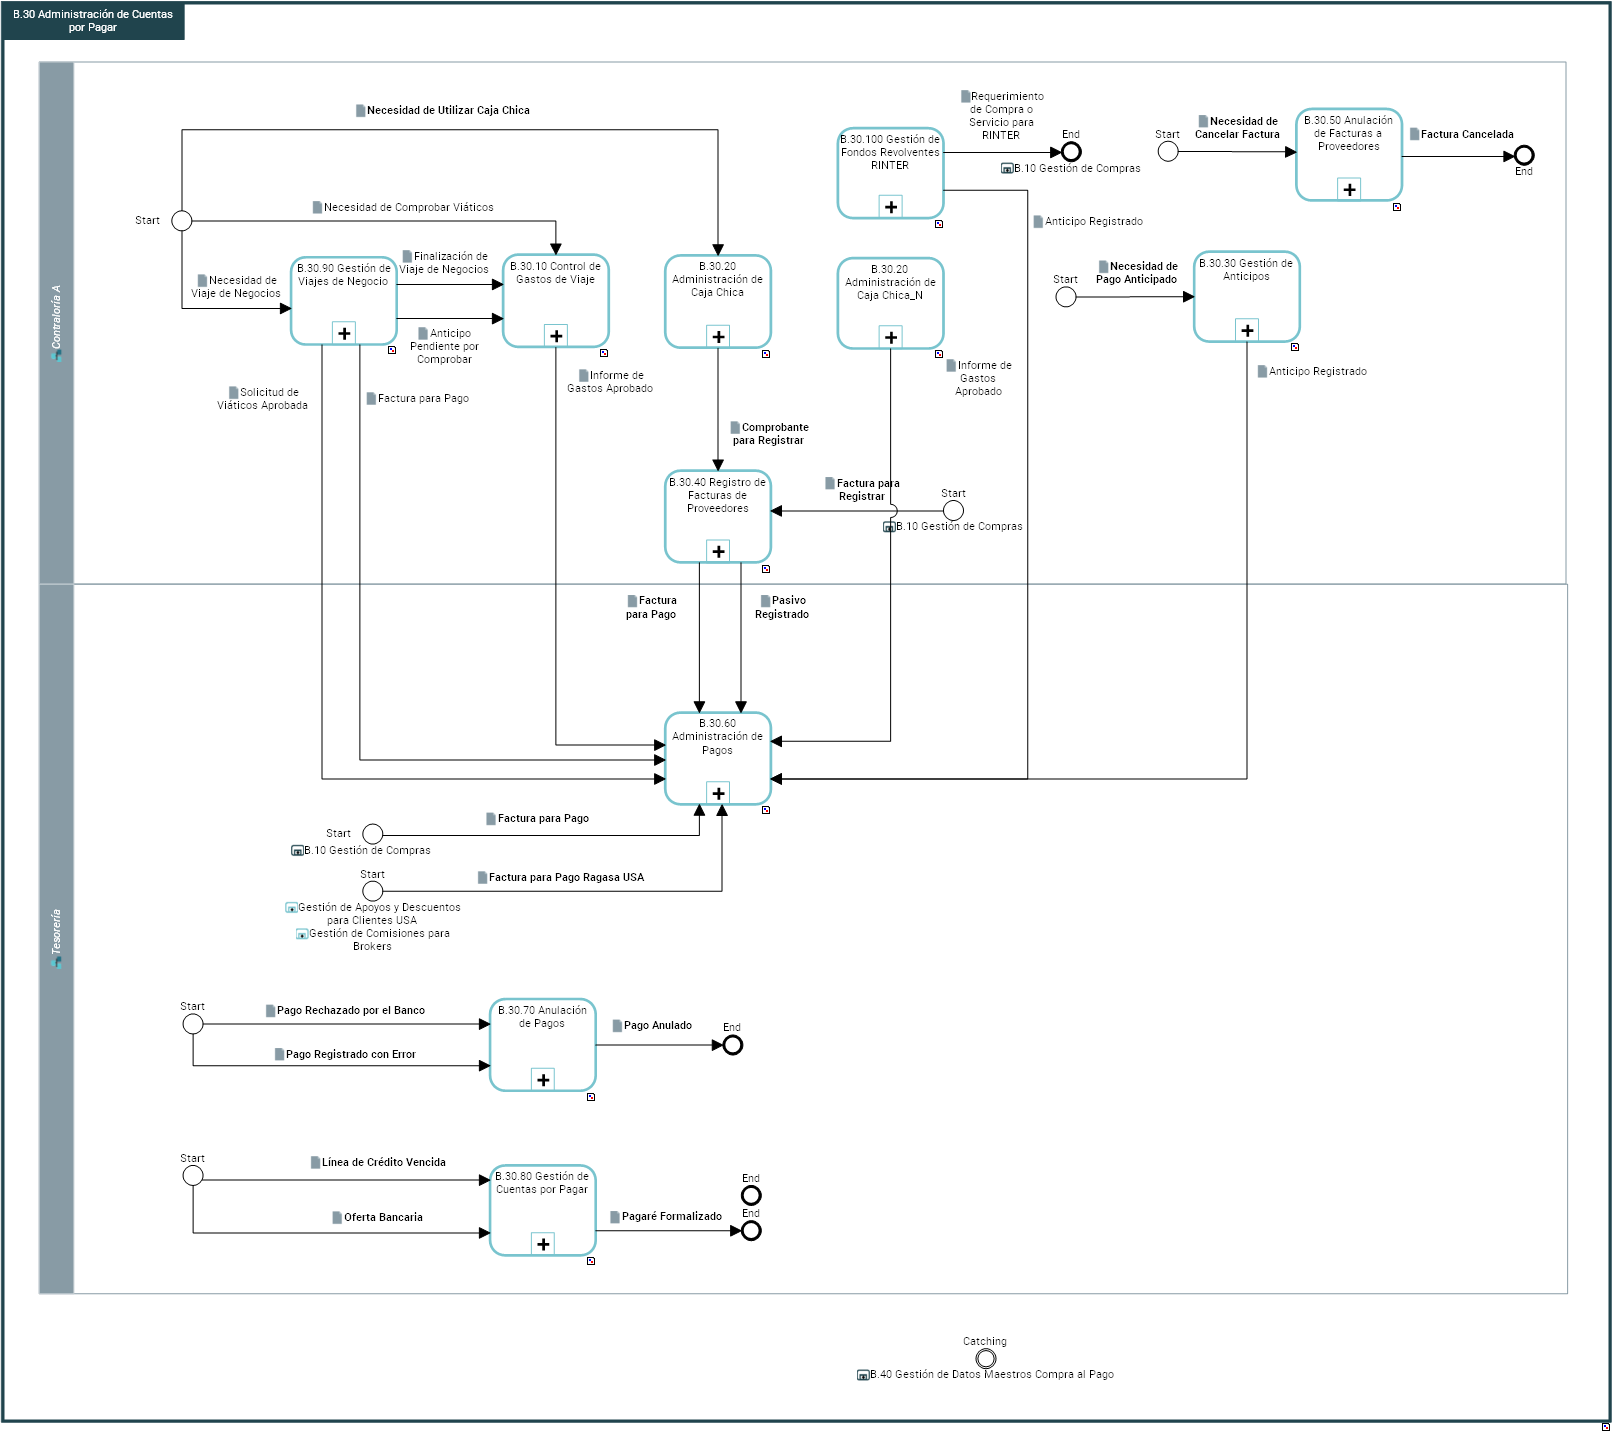Expand the B.30.60 Administración de Pagos plus marker
Screen dimensions: 1612x1433
click(718, 793)
